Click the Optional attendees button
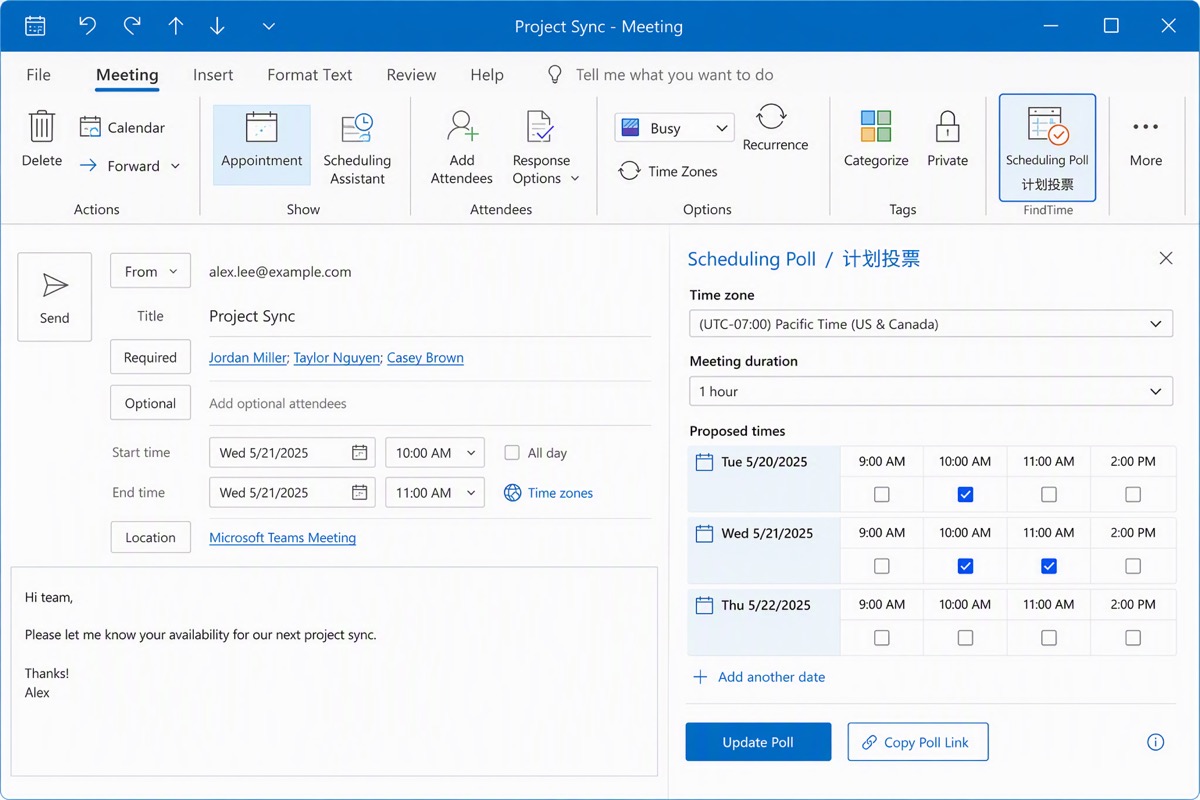This screenshot has width=1200, height=800. tap(150, 403)
